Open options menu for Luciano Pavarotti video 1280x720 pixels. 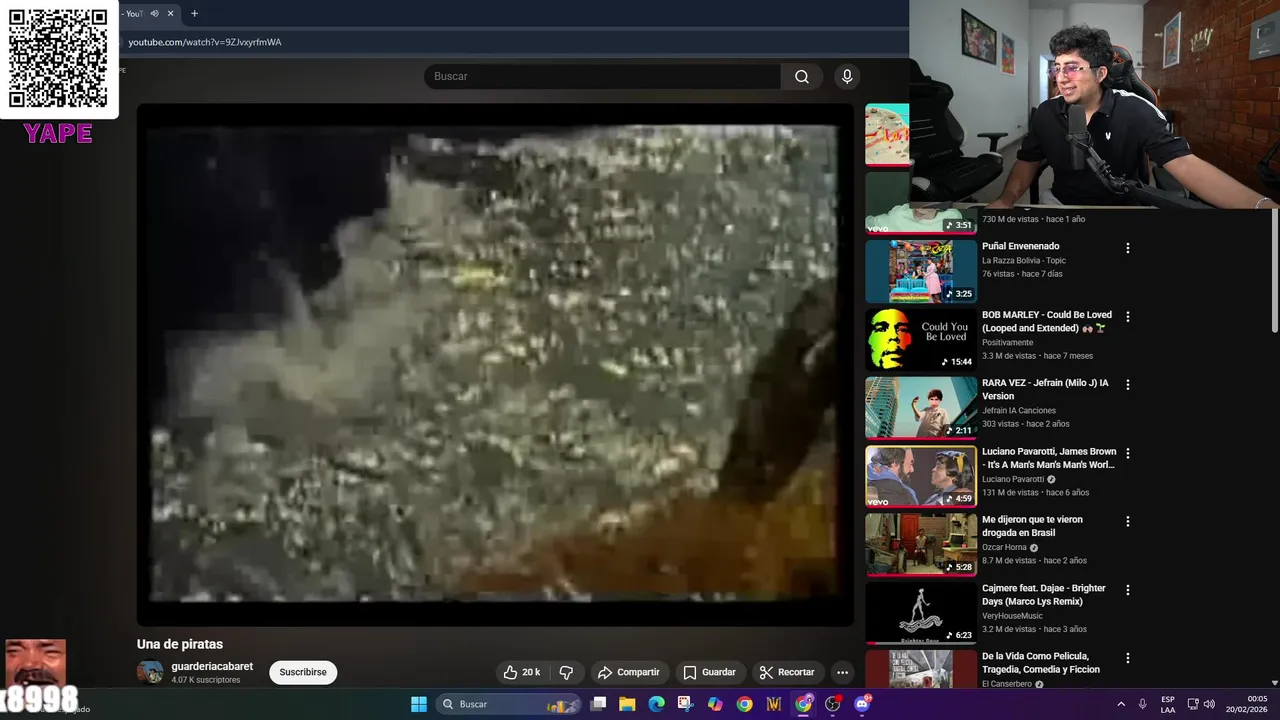coord(1128,453)
